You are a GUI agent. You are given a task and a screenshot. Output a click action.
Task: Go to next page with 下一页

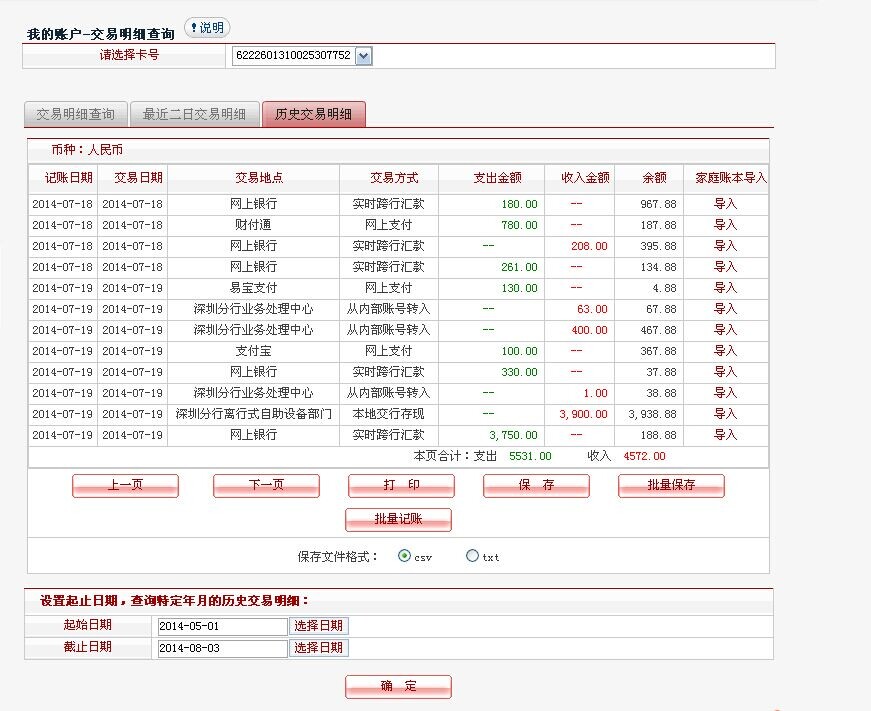[x=266, y=485]
